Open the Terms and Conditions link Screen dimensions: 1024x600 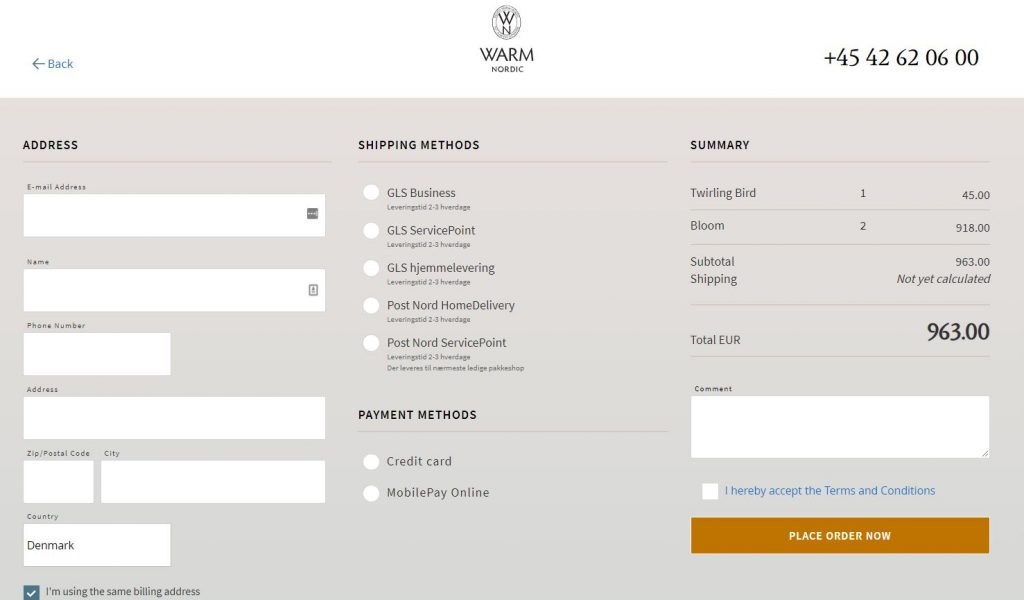coord(879,490)
